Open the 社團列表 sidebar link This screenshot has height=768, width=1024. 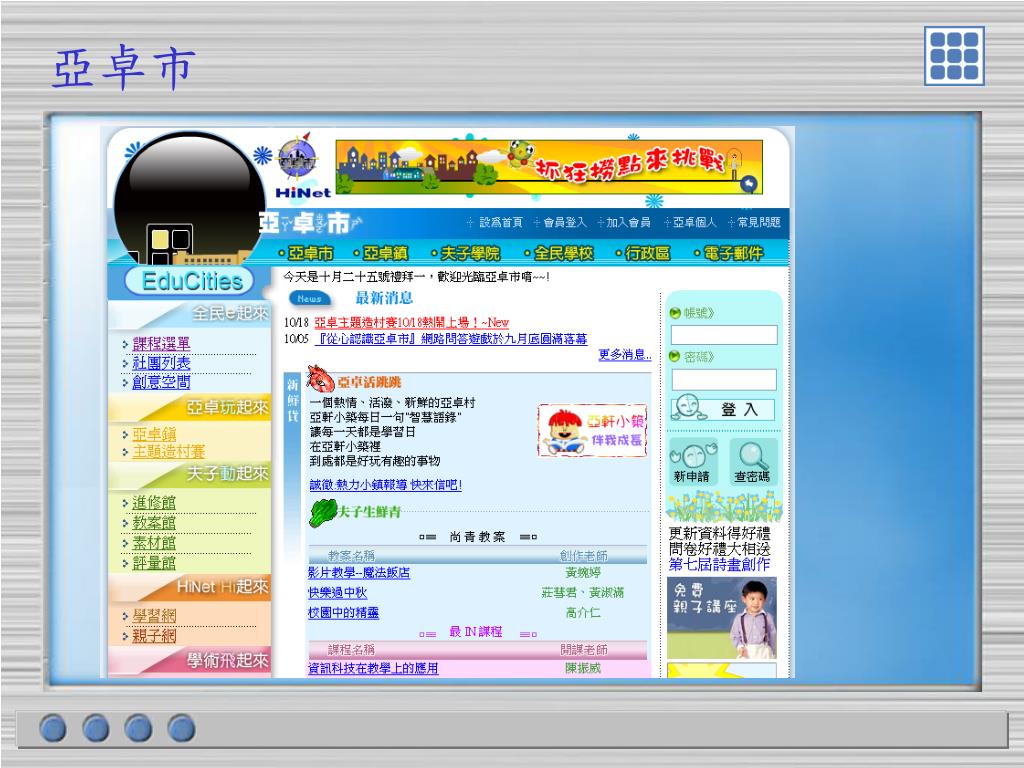coord(161,363)
